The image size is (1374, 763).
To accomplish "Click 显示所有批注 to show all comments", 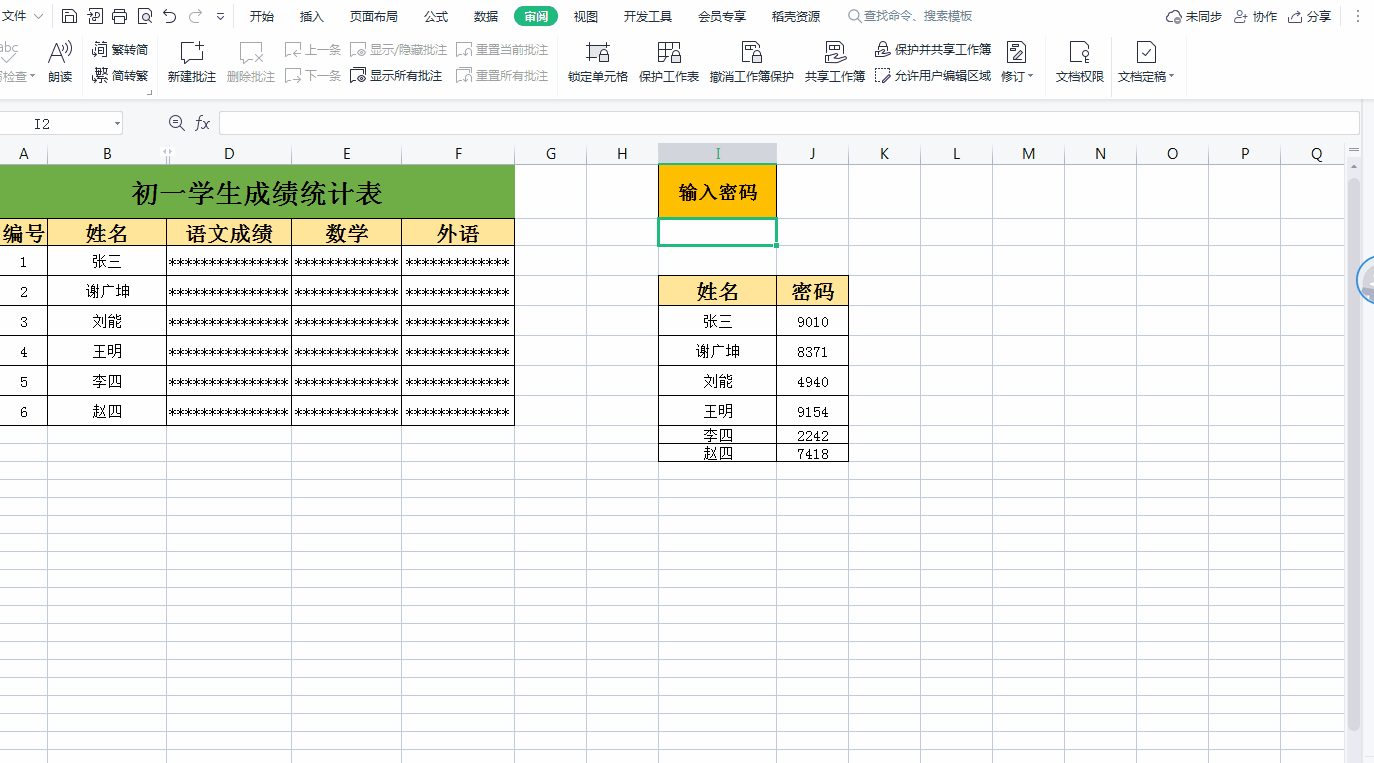I will pyautogui.click(x=396, y=75).
